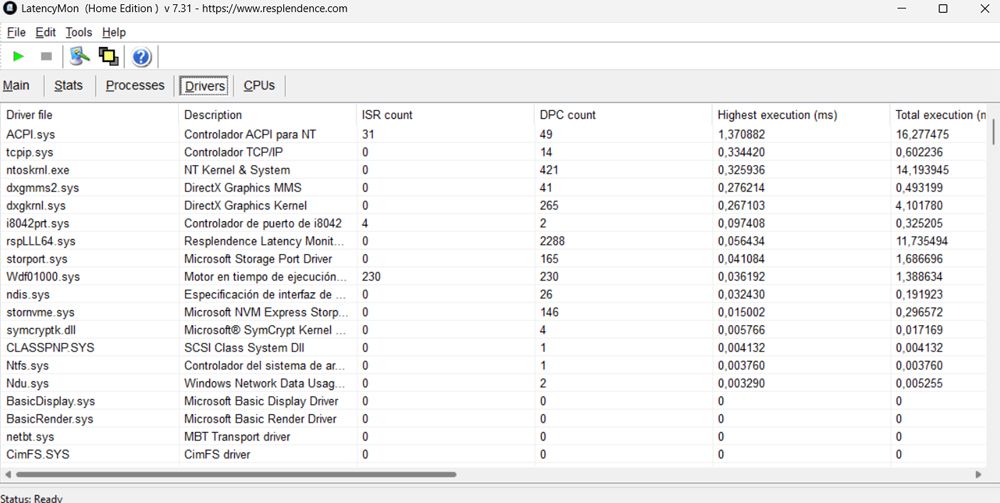Select the dxgkrnl.sys driver row
The height and width of the screenshot is (503, 1000).
point(494,205)
